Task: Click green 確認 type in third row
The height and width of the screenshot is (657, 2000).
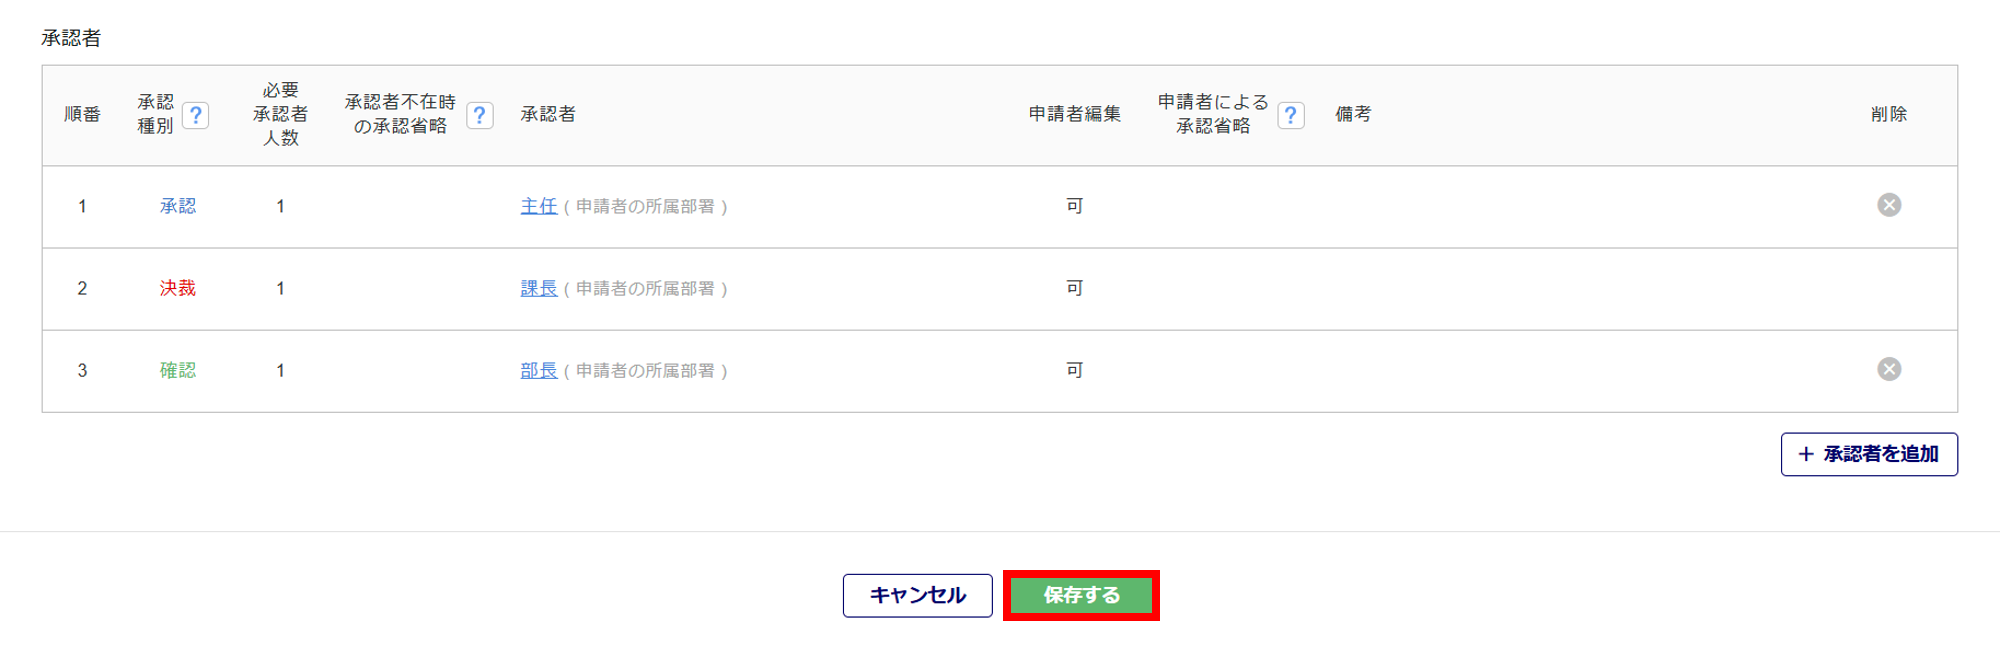Action: pyautogui.click(x=178, y=370)
